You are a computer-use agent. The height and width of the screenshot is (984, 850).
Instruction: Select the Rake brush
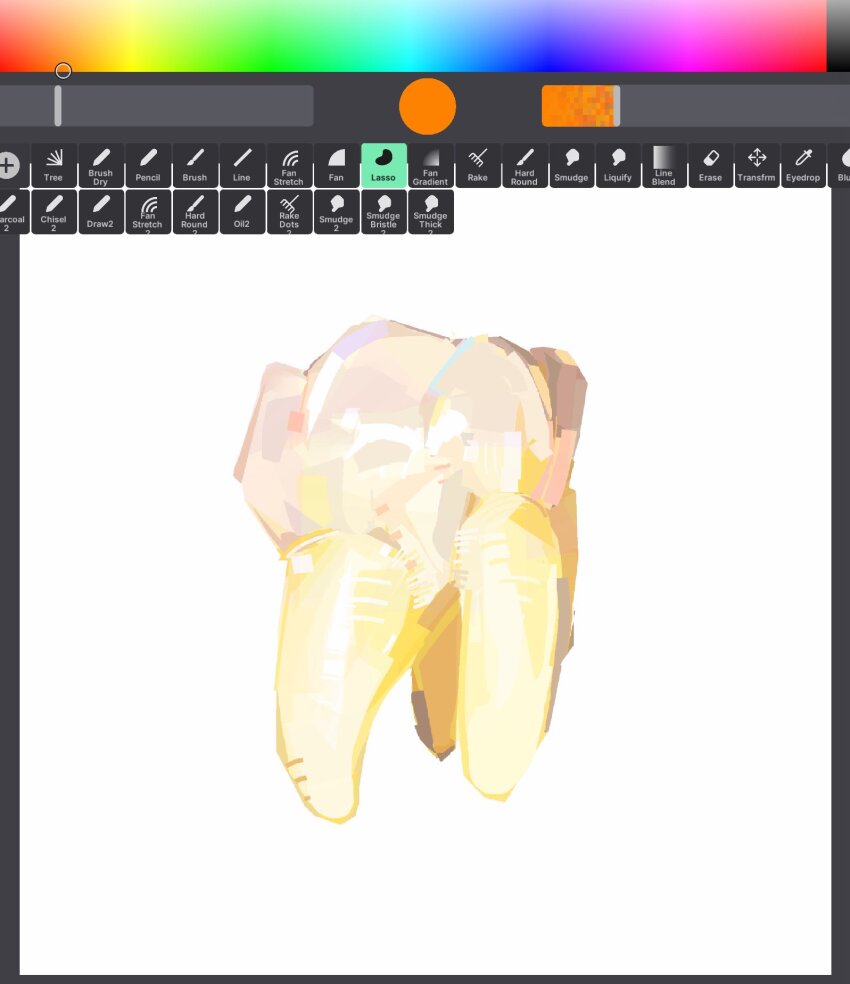click(477, 165)
